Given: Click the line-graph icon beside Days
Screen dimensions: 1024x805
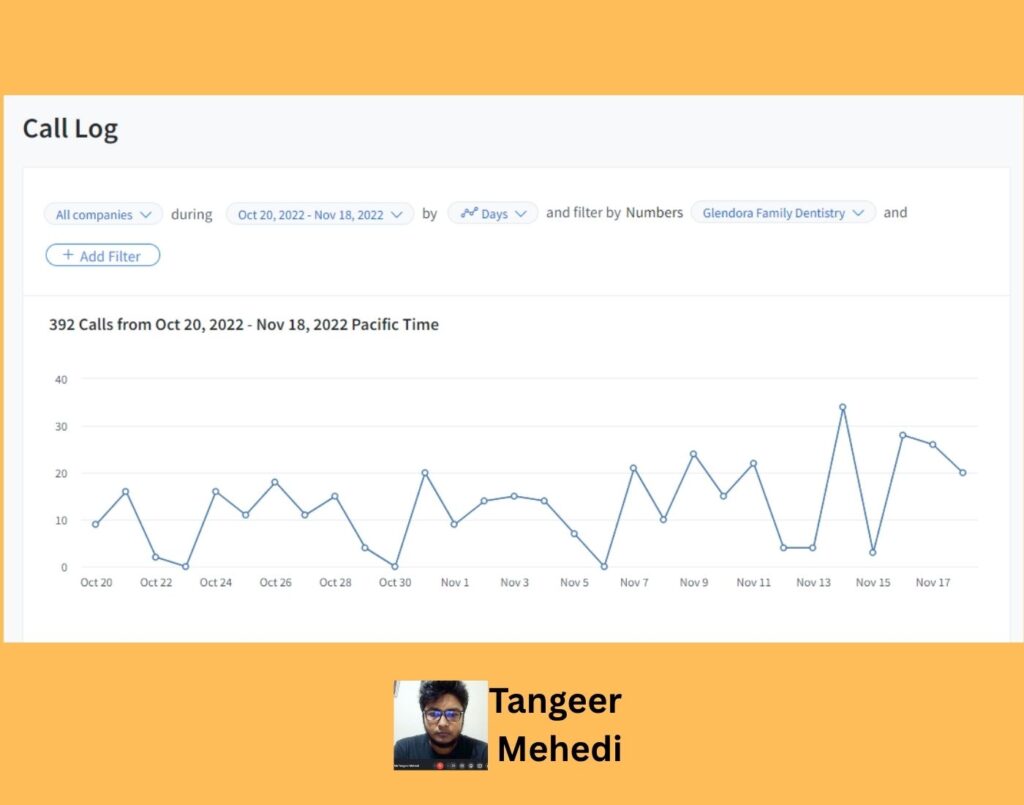Looking at the screenshot, I should 469,213.
